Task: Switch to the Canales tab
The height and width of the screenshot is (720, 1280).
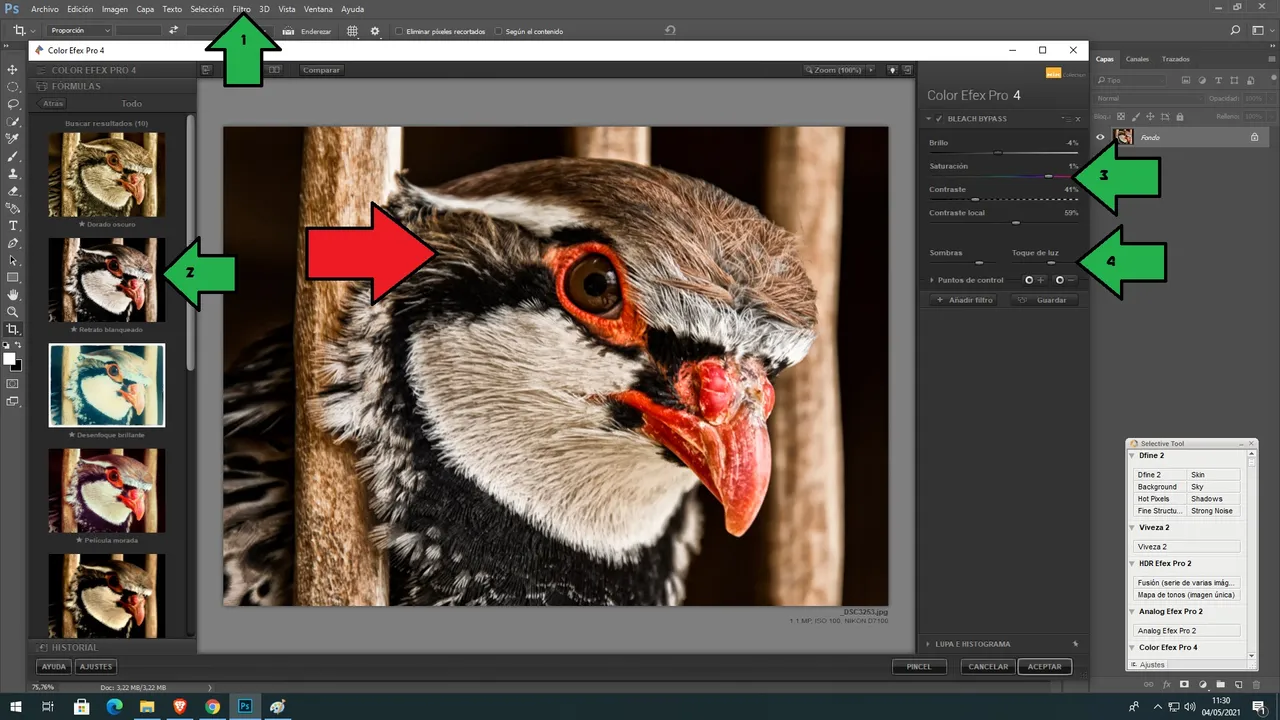Action: (x=1137, y=59)
